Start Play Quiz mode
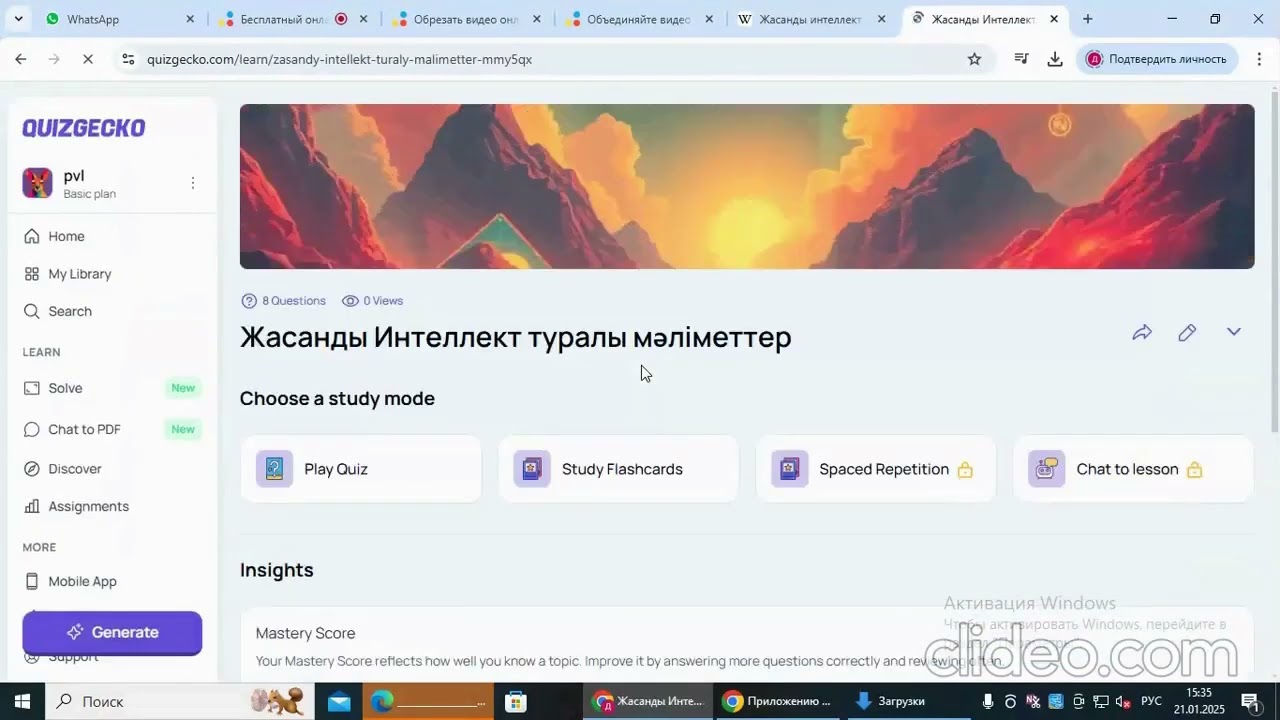The height and width of the screenshot is (720, 1280). [x=361, y=469]
